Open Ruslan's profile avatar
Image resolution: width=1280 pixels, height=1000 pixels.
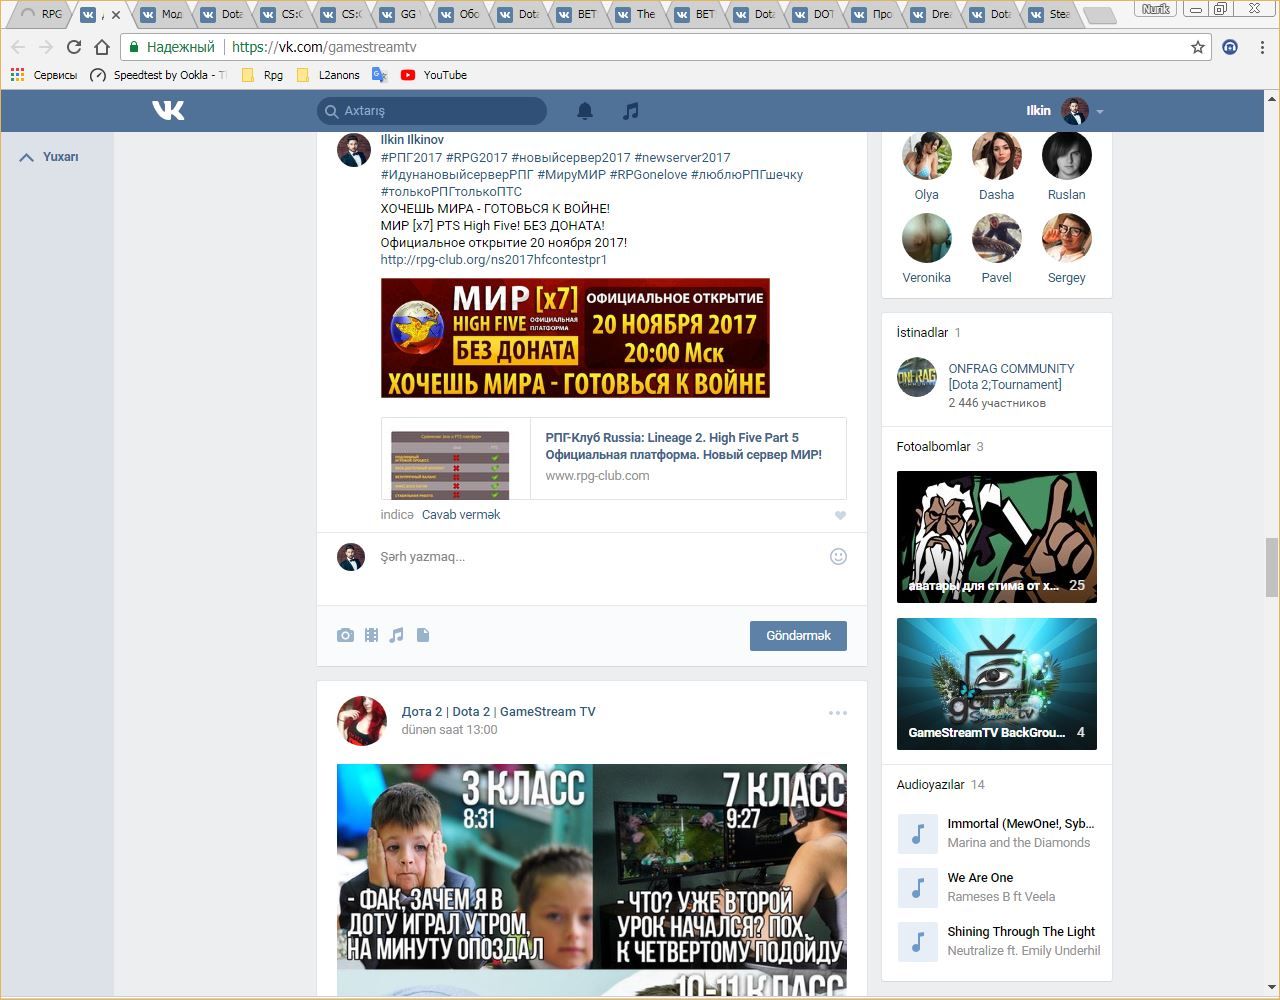click(x=1066, y=155)
